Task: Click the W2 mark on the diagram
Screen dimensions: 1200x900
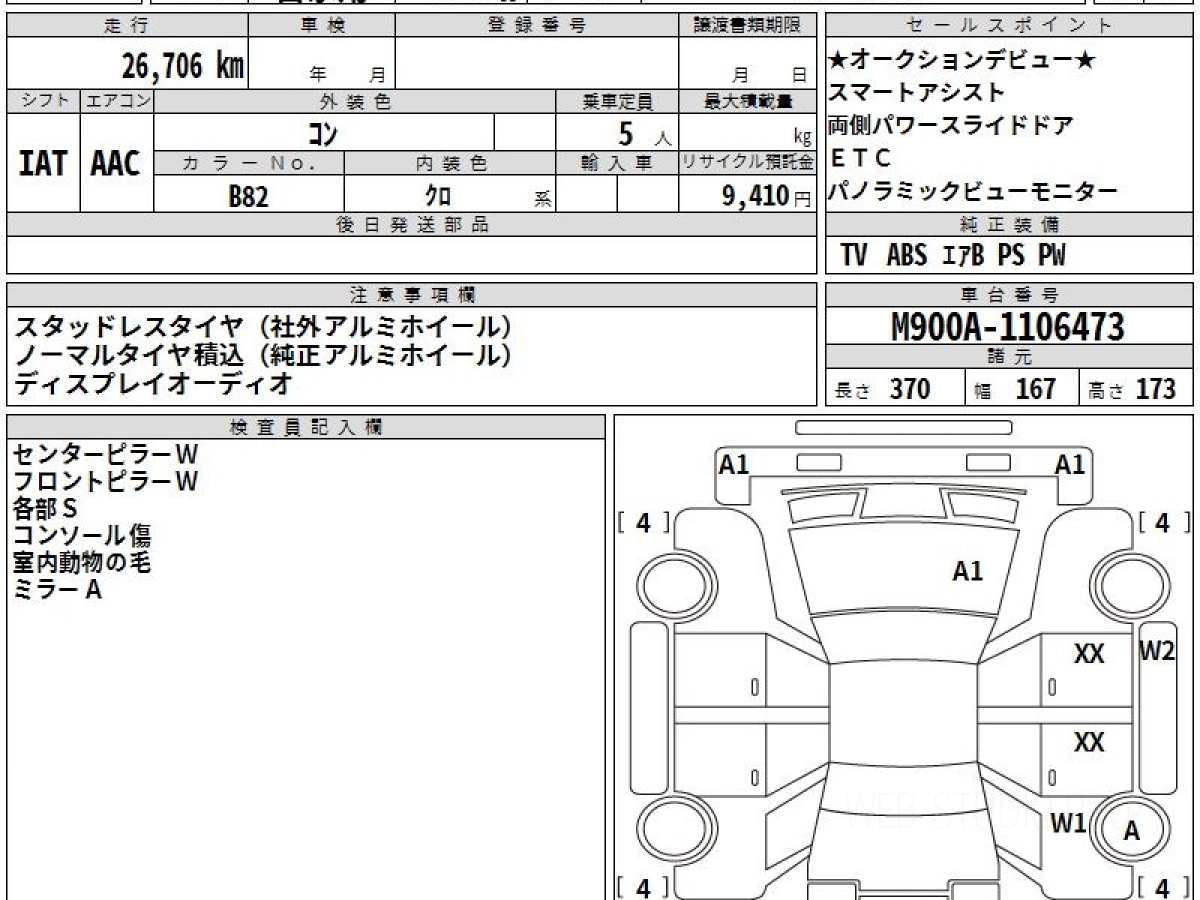Action: tap(1157, 651)
